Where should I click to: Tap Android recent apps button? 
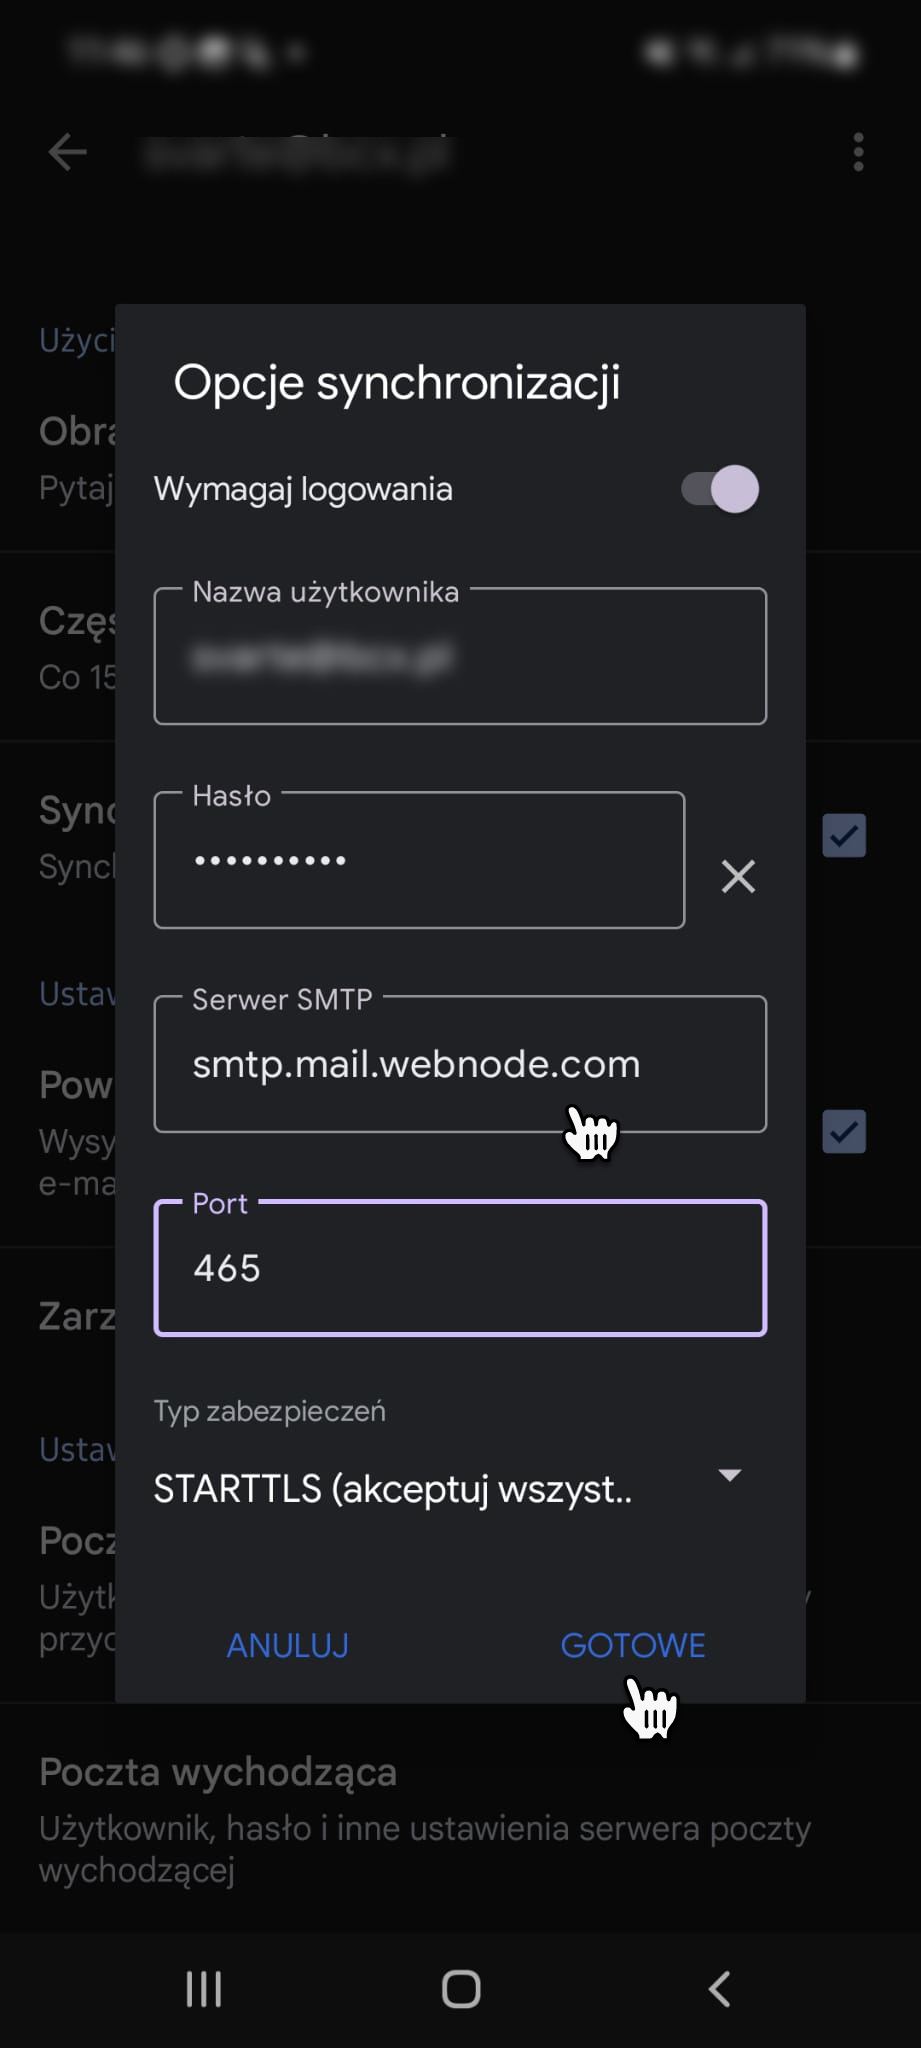click(x=204, y=1989)
